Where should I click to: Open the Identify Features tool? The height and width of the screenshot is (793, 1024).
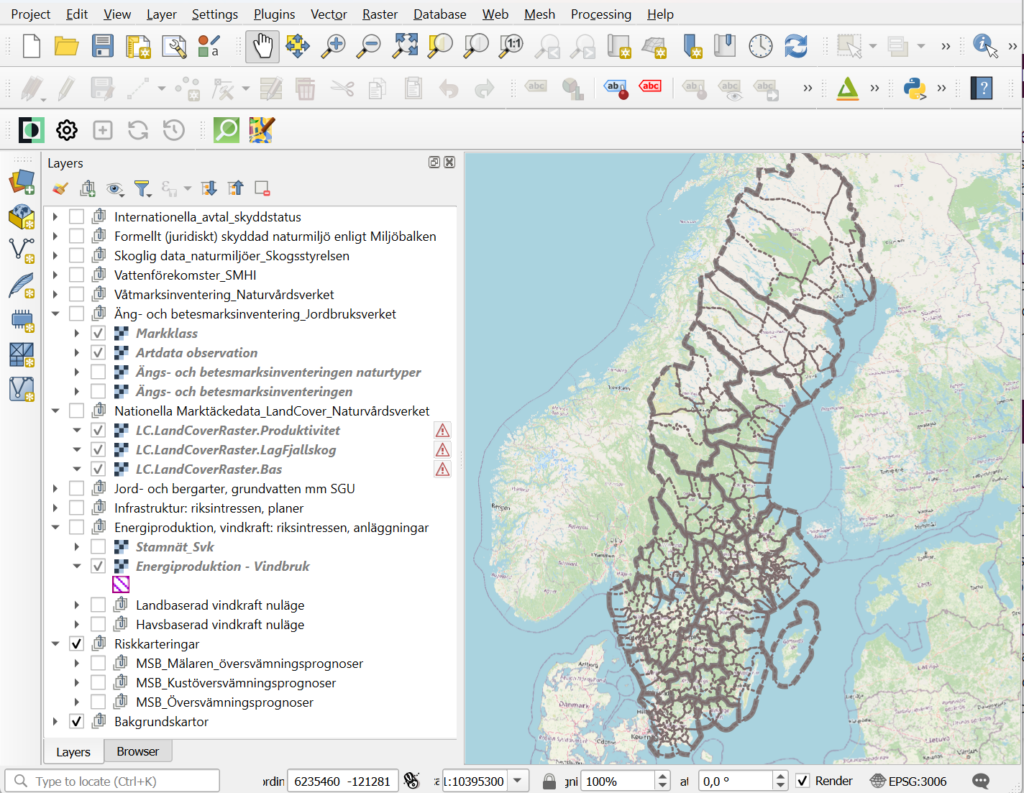(983, 44)
